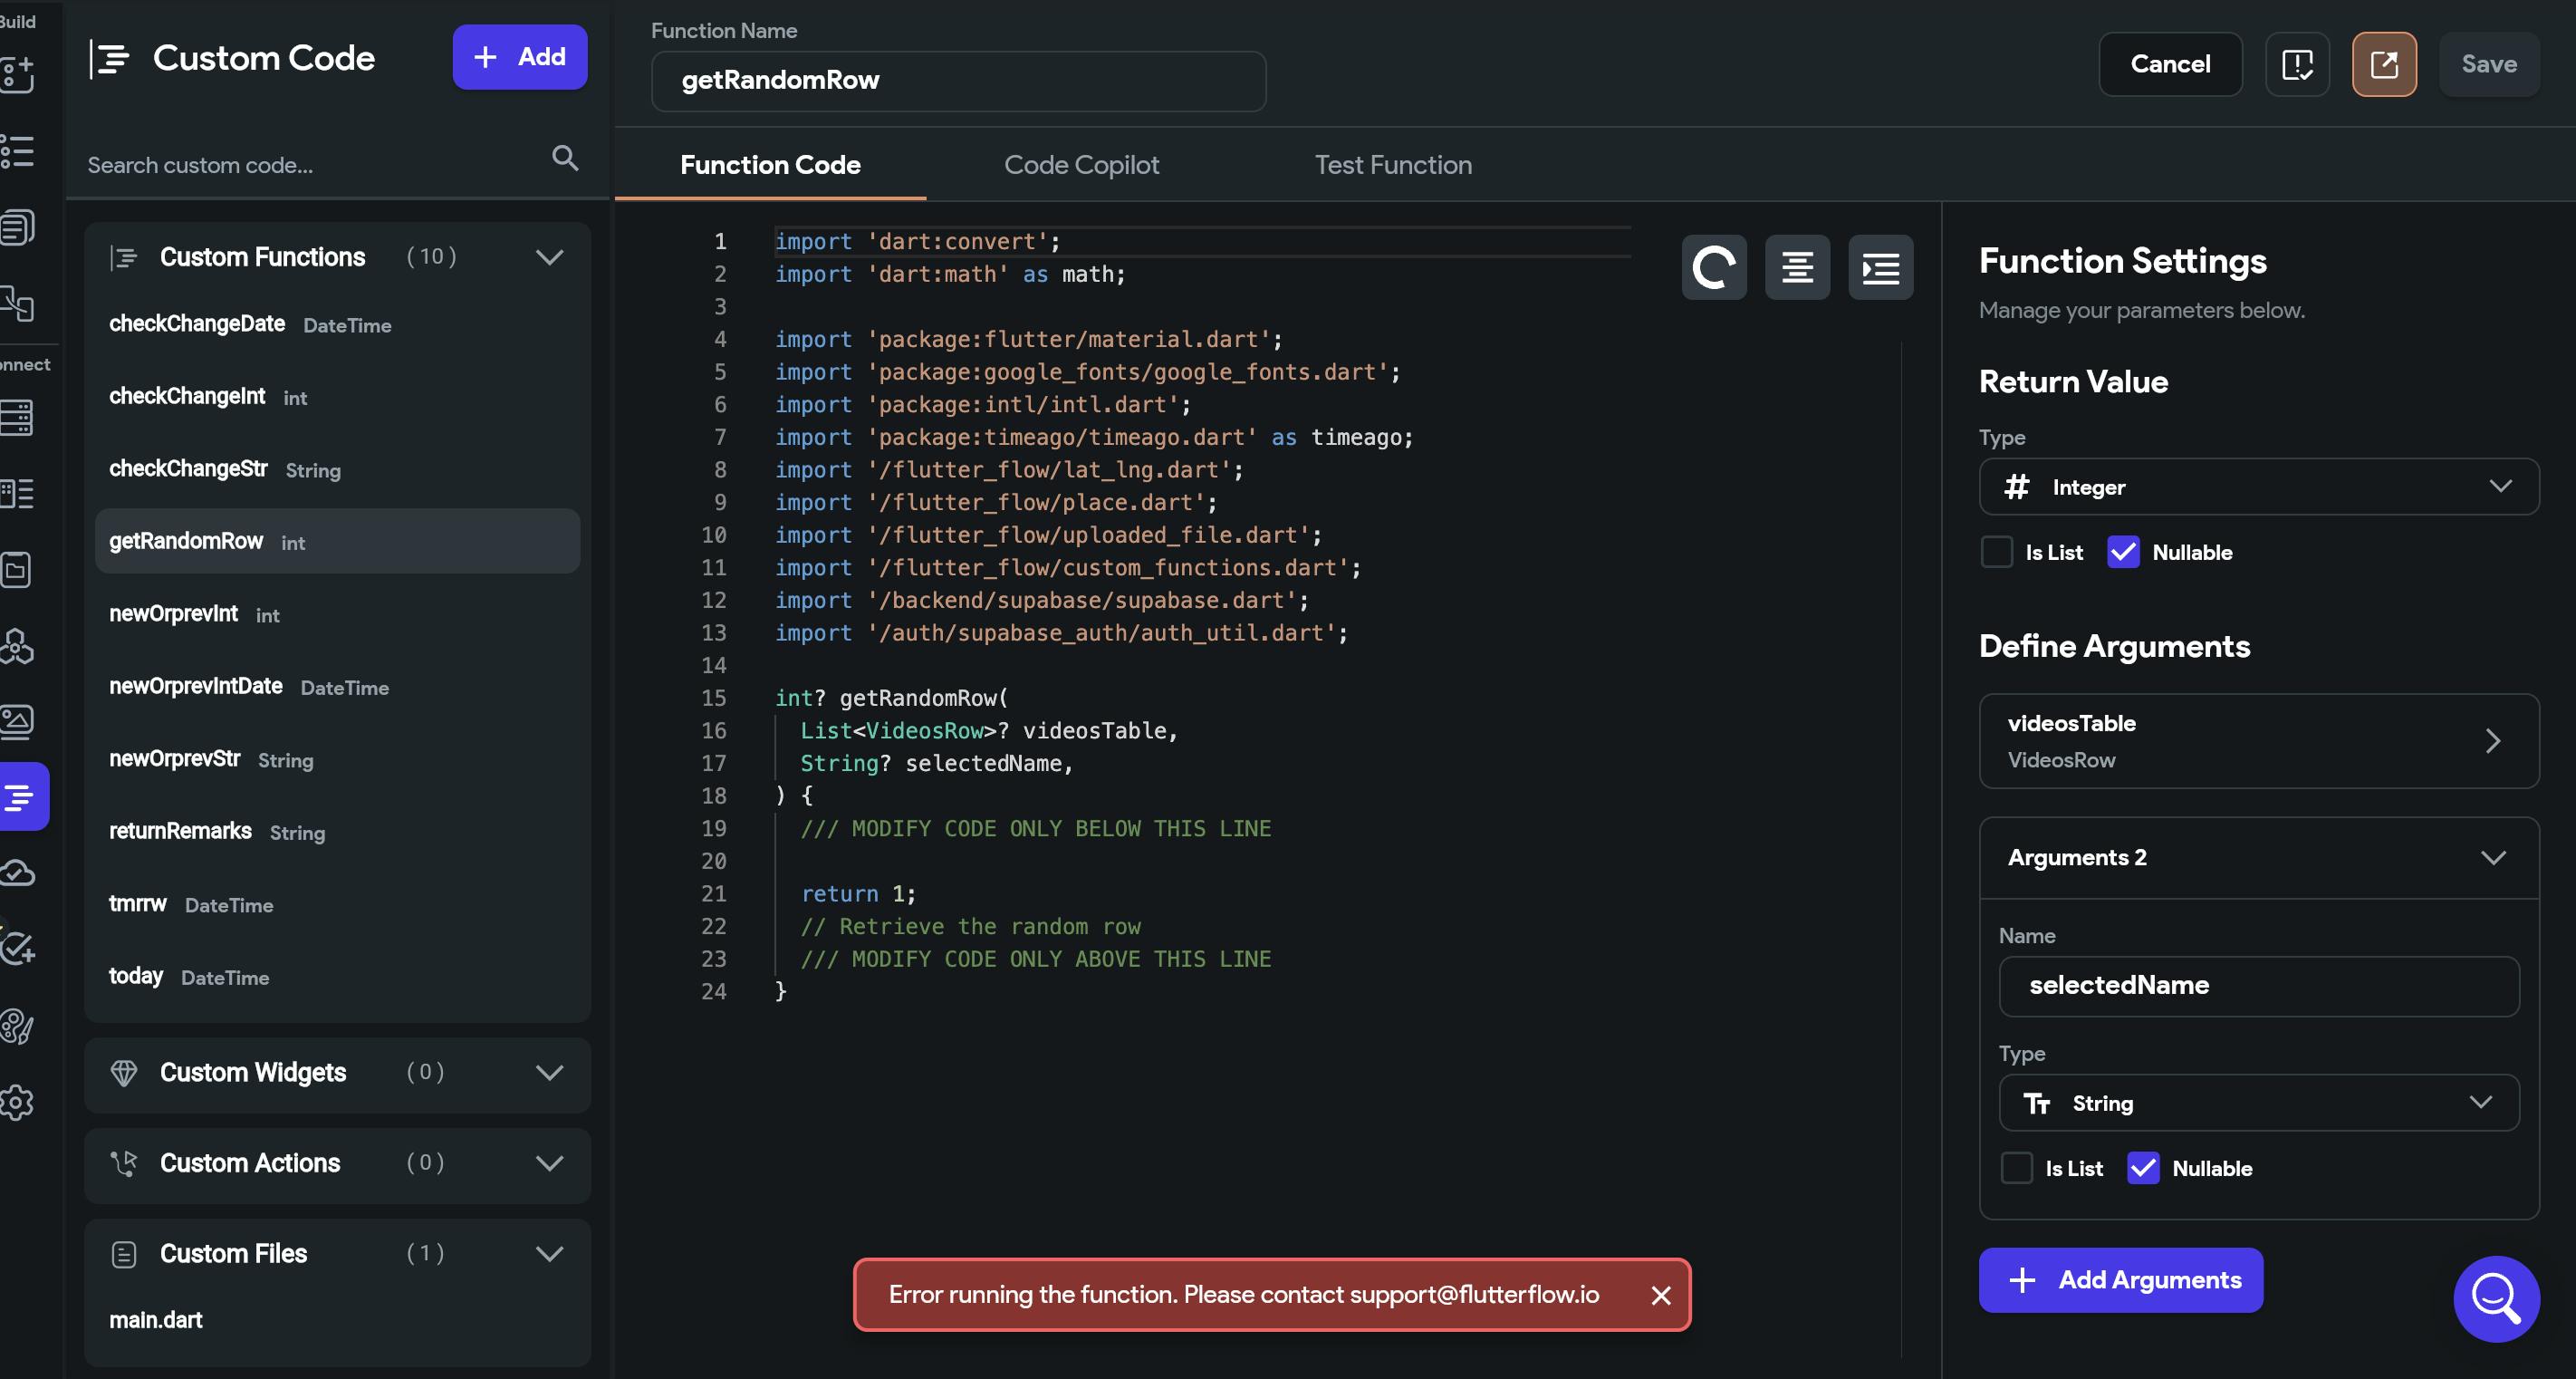Viewport: 2576px width, 1379px height.
Task: Collapse the Custom Functions section
Action: pyautogui.click(x=549, y=257)
